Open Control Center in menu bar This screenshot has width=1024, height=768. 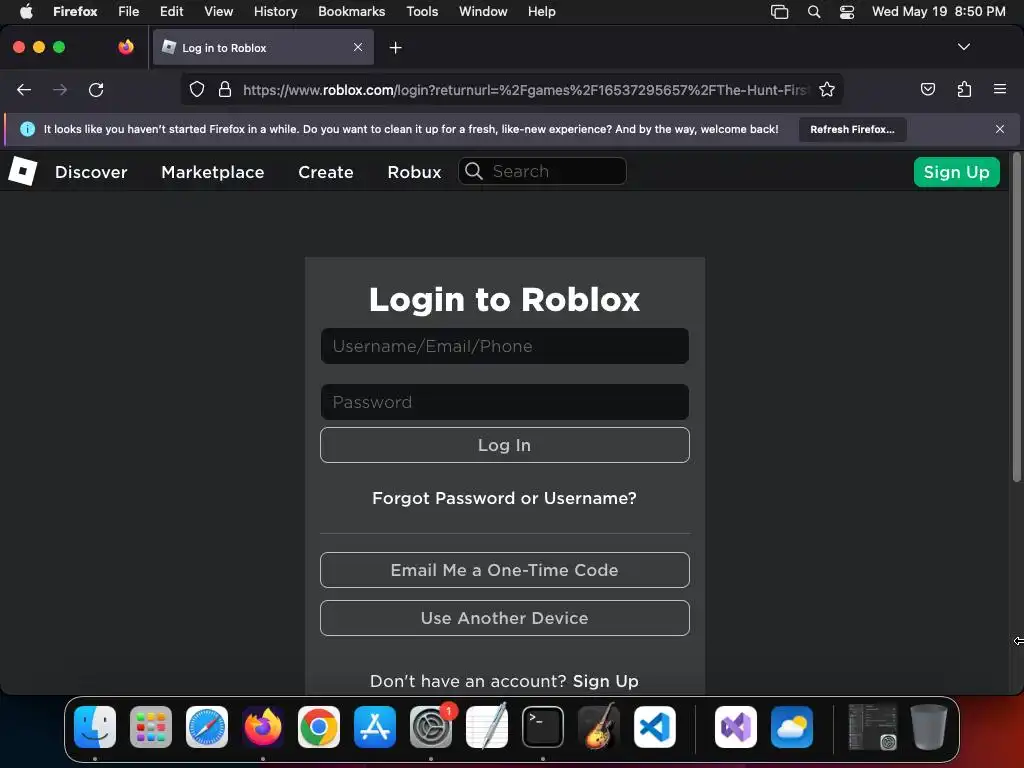pyautogui.click(x=847, y=12)
